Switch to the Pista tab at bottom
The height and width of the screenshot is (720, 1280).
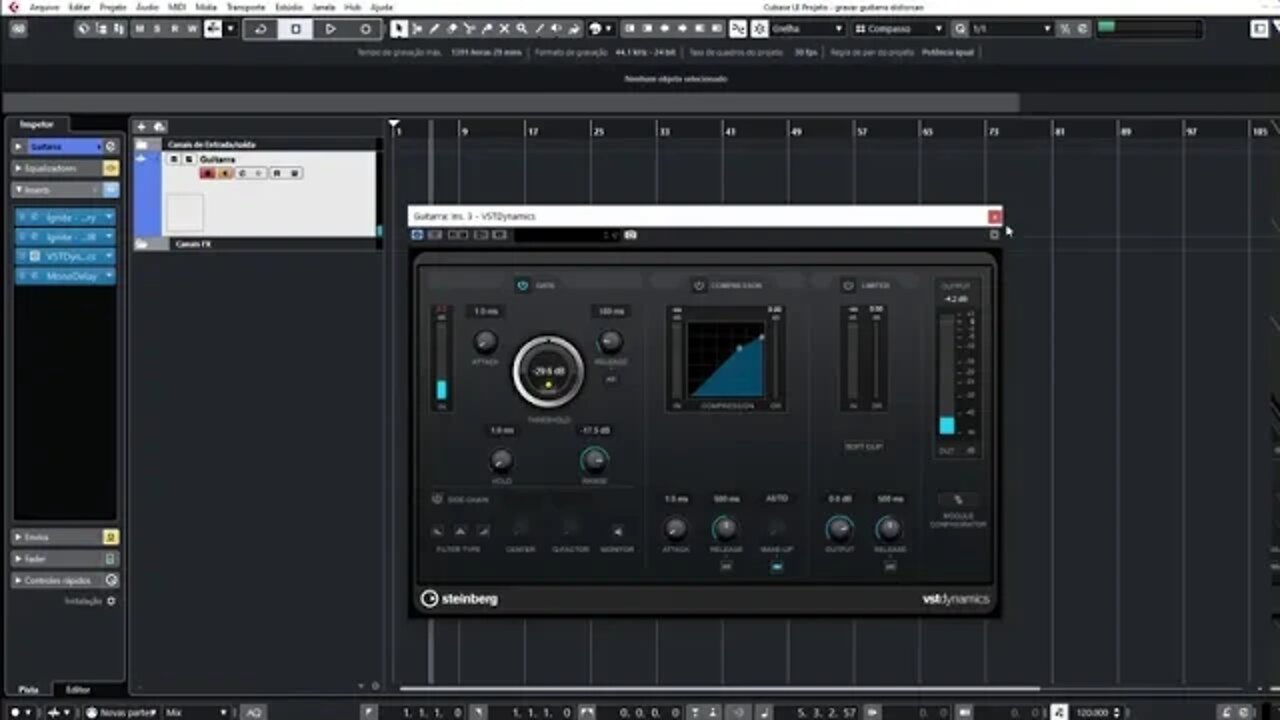click(29, 689)
